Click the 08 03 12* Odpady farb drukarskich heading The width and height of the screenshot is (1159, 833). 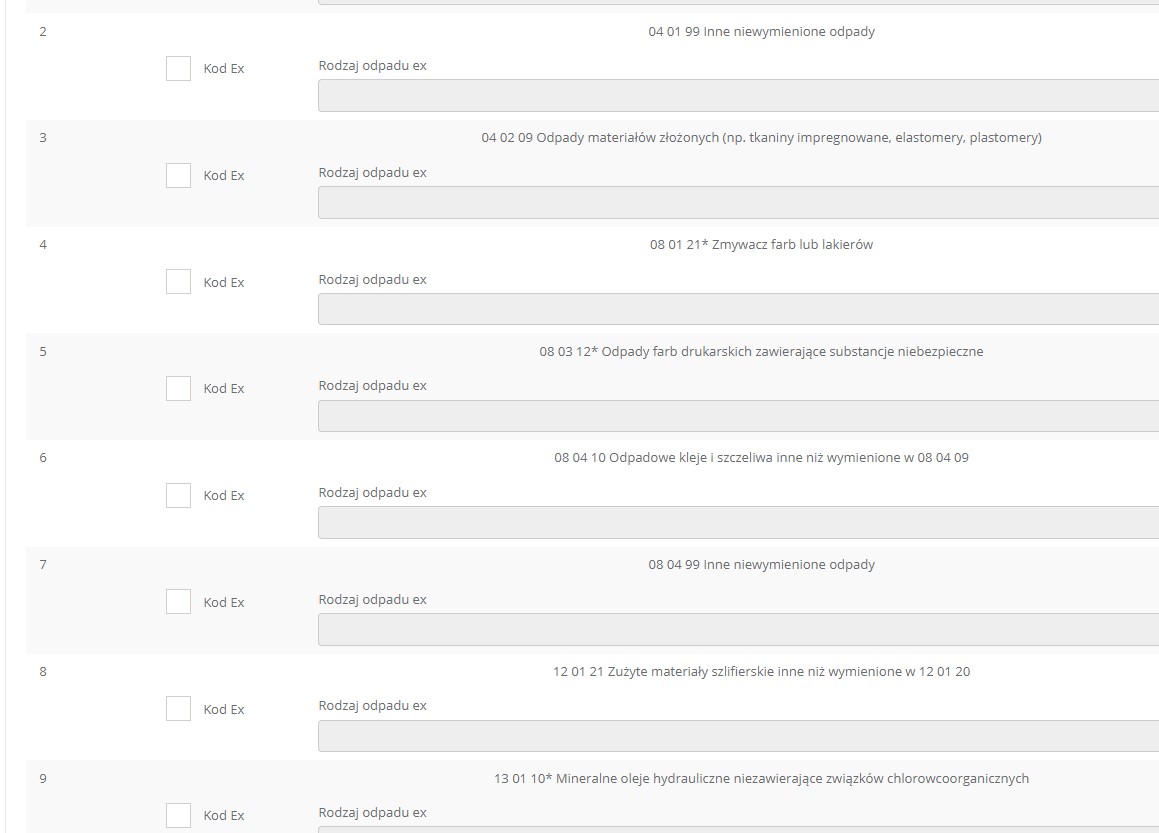tap(761, 351)
